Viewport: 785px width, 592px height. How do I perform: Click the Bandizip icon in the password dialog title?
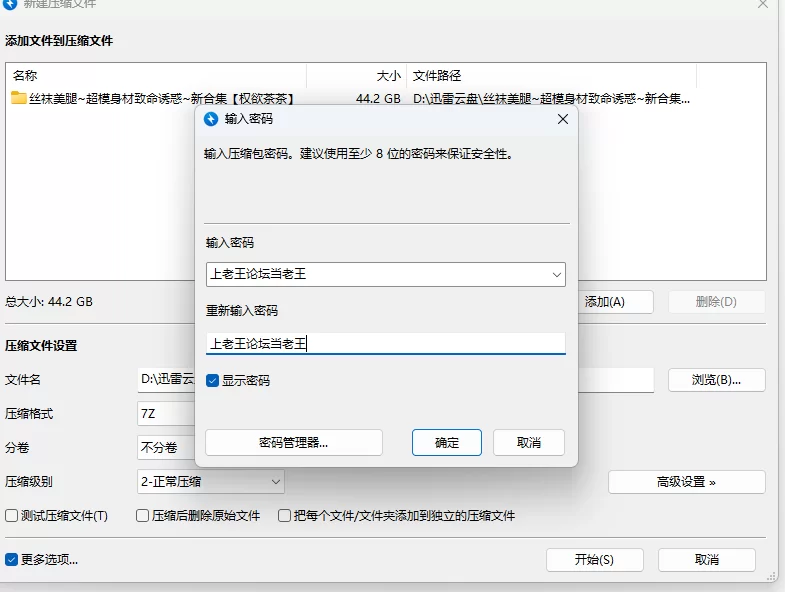(211, 119)
